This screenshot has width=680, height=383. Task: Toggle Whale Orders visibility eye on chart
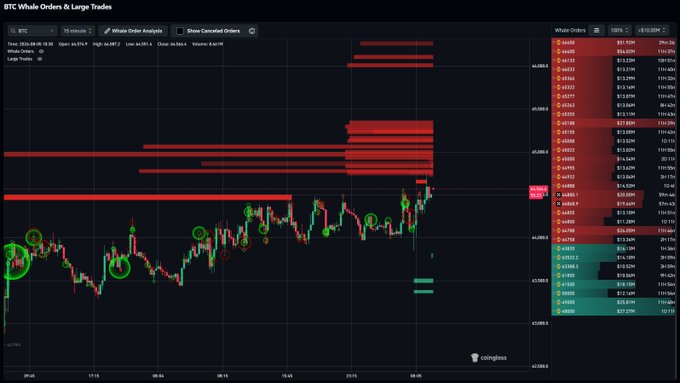[41, 51]
